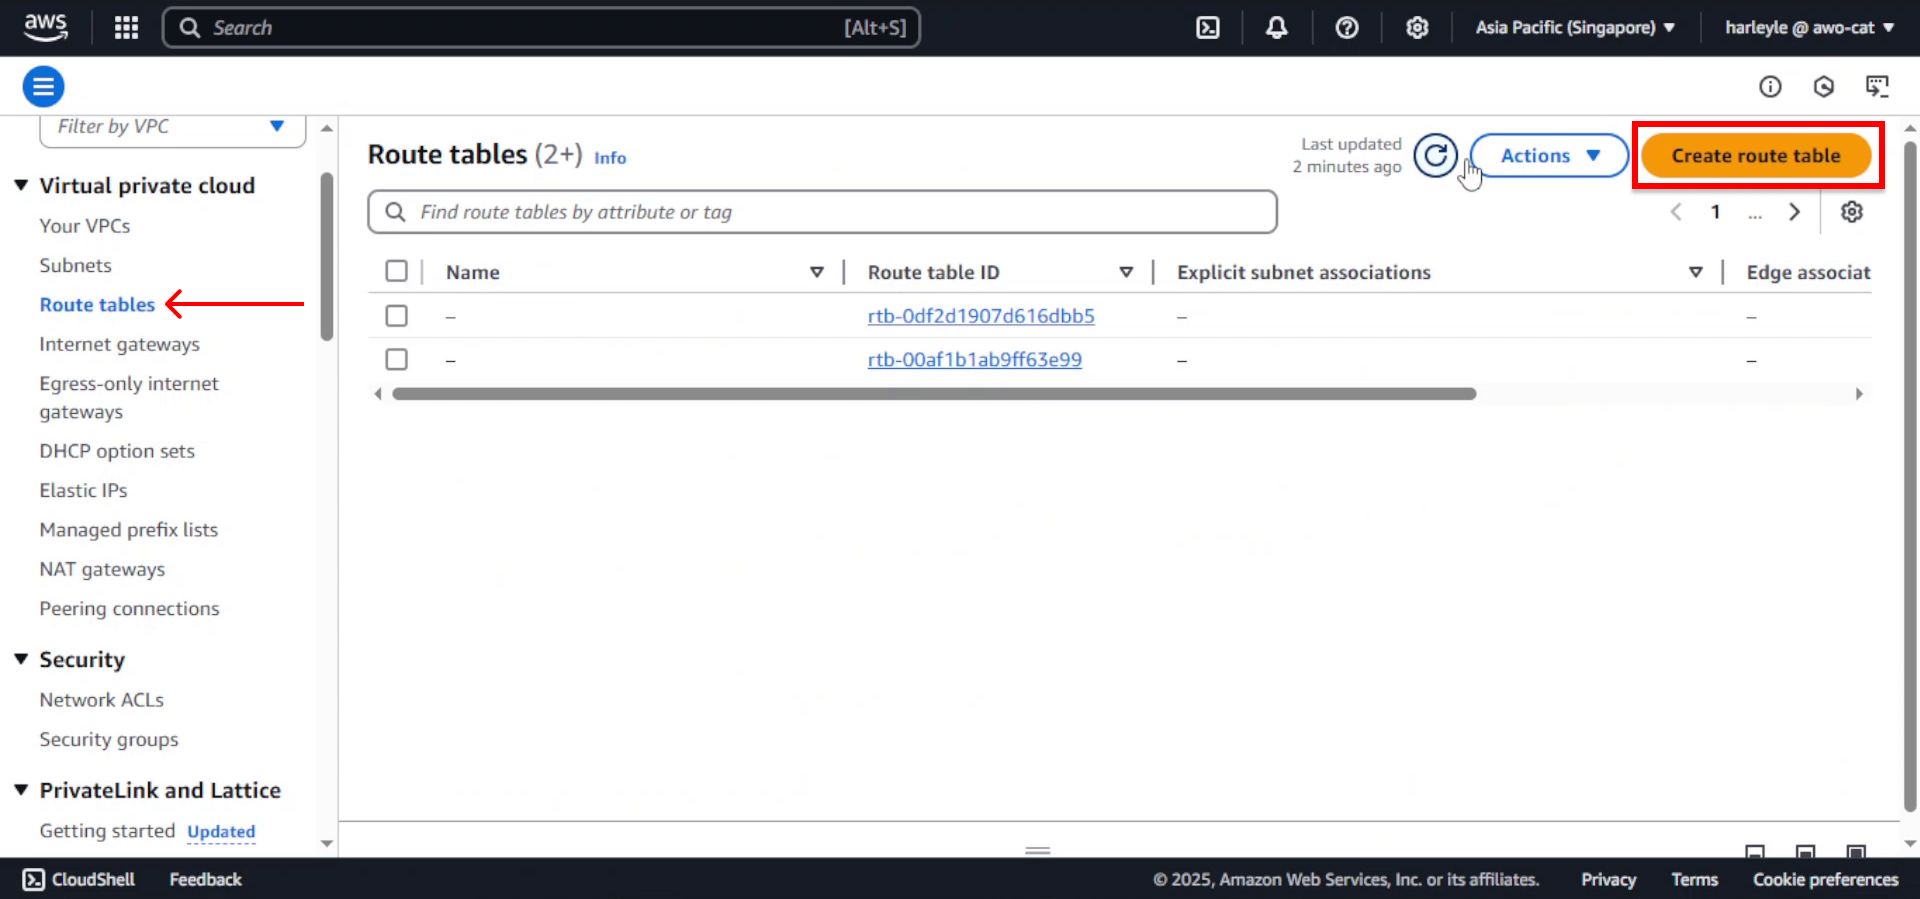Viewport: 1920px width, 899px height.
Task: Open Security groups in sidebar
Action: point(109,739)
